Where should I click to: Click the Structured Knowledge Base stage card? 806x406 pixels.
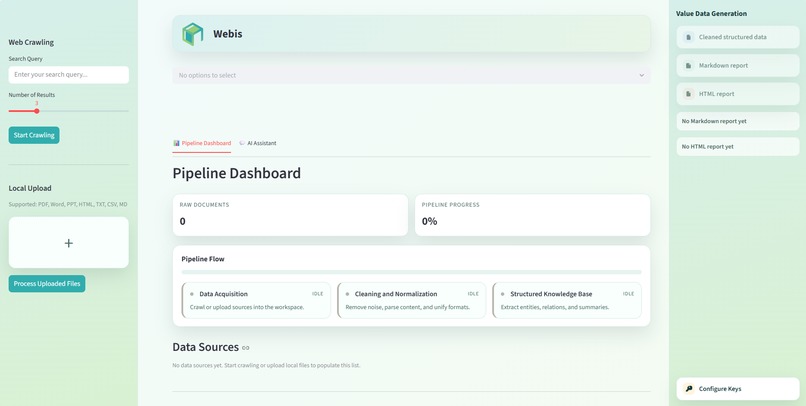tap(567, 300)
